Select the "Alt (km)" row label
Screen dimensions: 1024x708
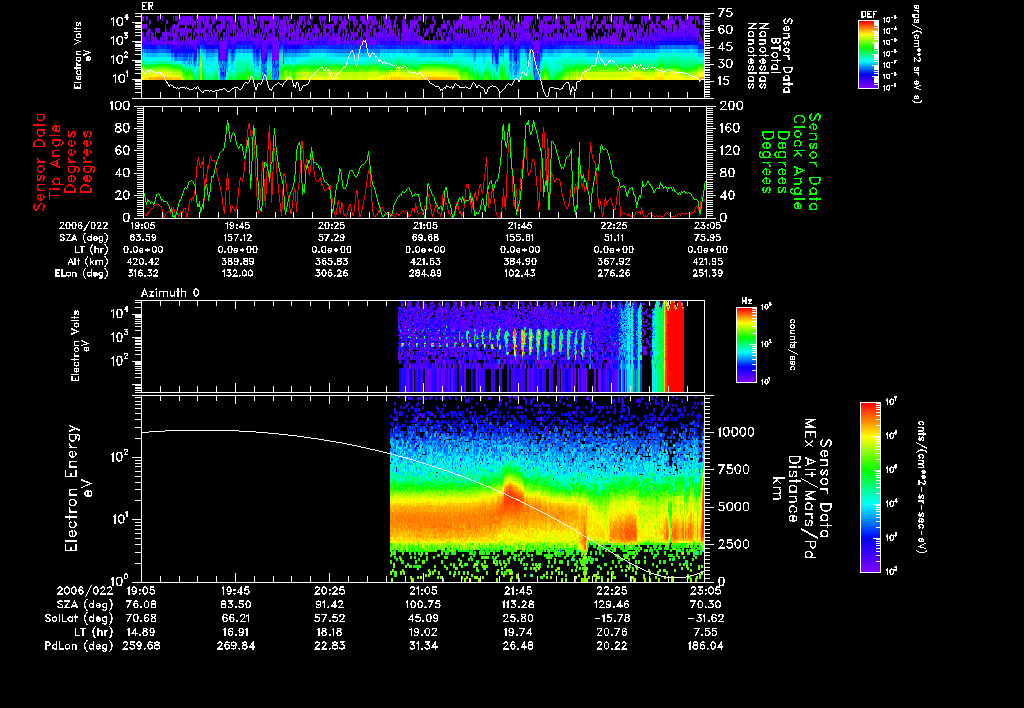tap(87, 261)
